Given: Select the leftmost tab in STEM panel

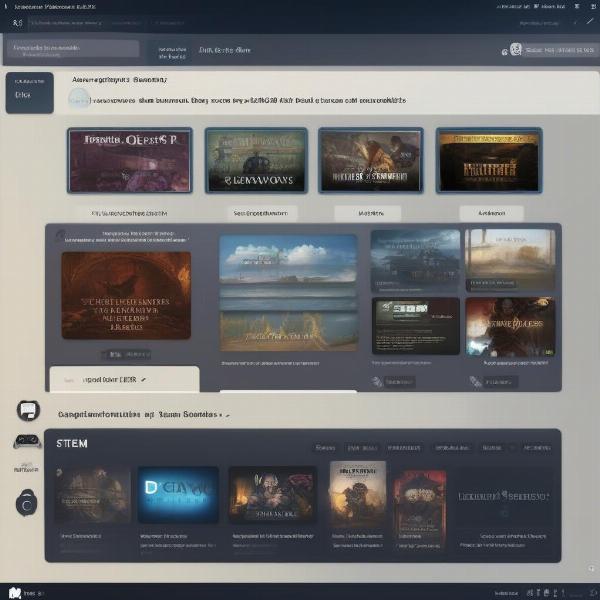Looking at the screenshot, I should (x=325, y=448).
